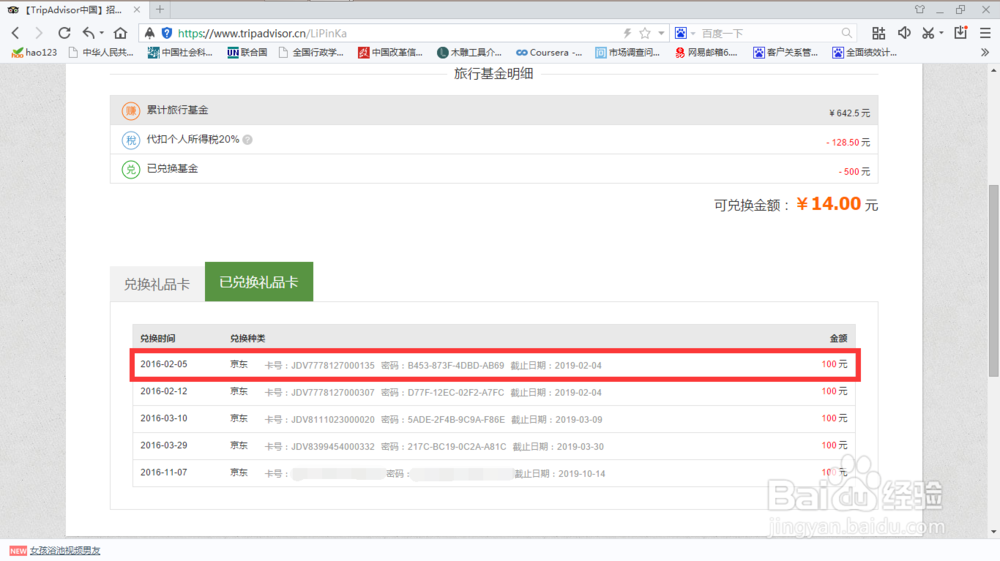Click the 兑换种类 column header
Image resolution: width=1000 pixels, height=561 pixels.
click(x=247, y=339)
